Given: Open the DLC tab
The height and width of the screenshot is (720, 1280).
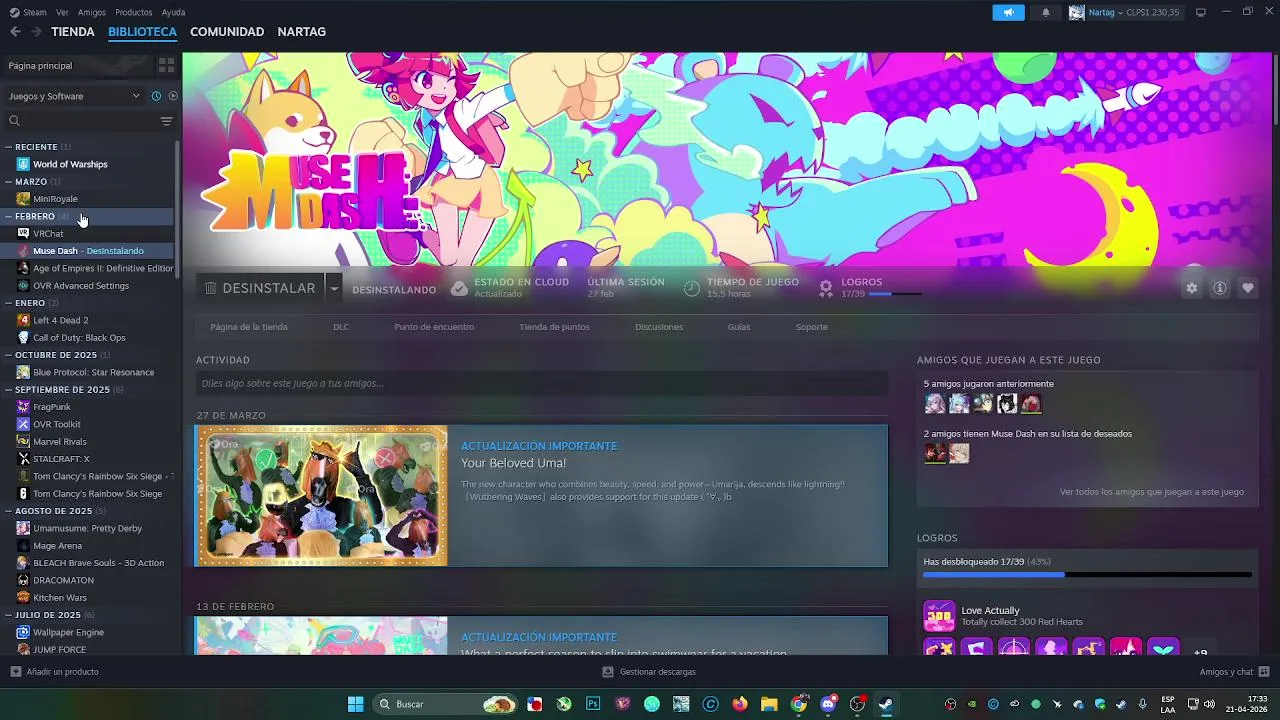Looking at the screenshot, I should pyautogui.click(x=341, y=327).
